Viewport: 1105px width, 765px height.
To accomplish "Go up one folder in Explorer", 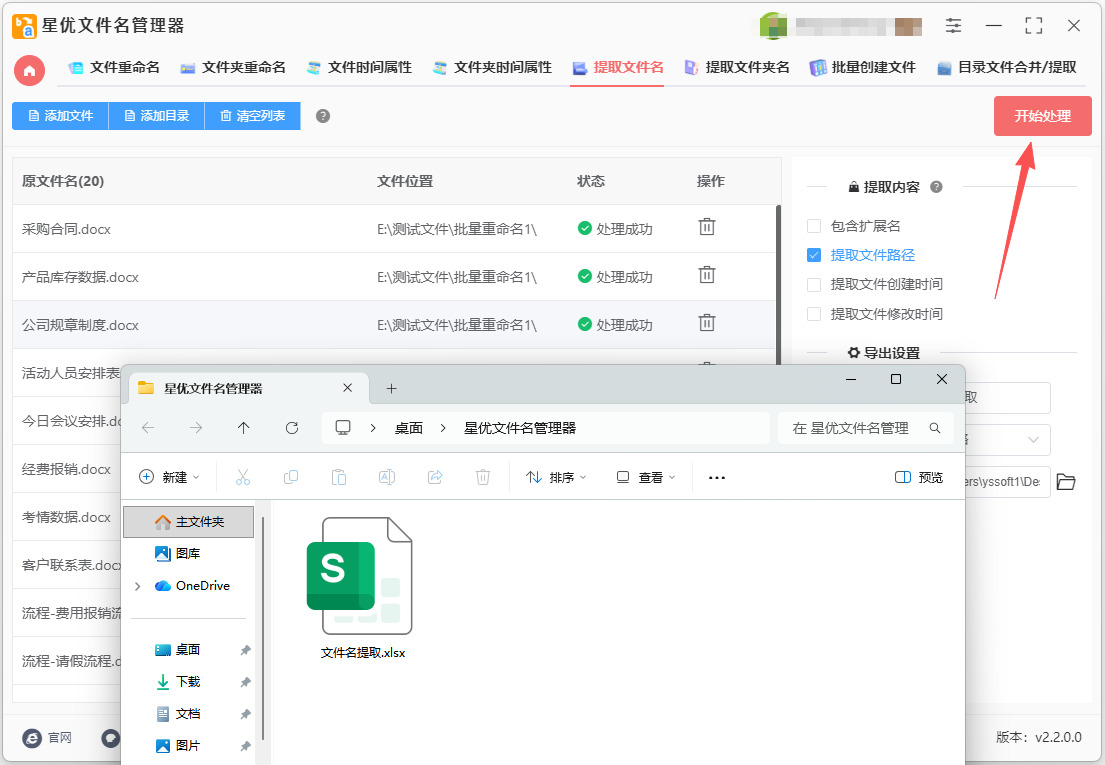I will pos(244,428).
